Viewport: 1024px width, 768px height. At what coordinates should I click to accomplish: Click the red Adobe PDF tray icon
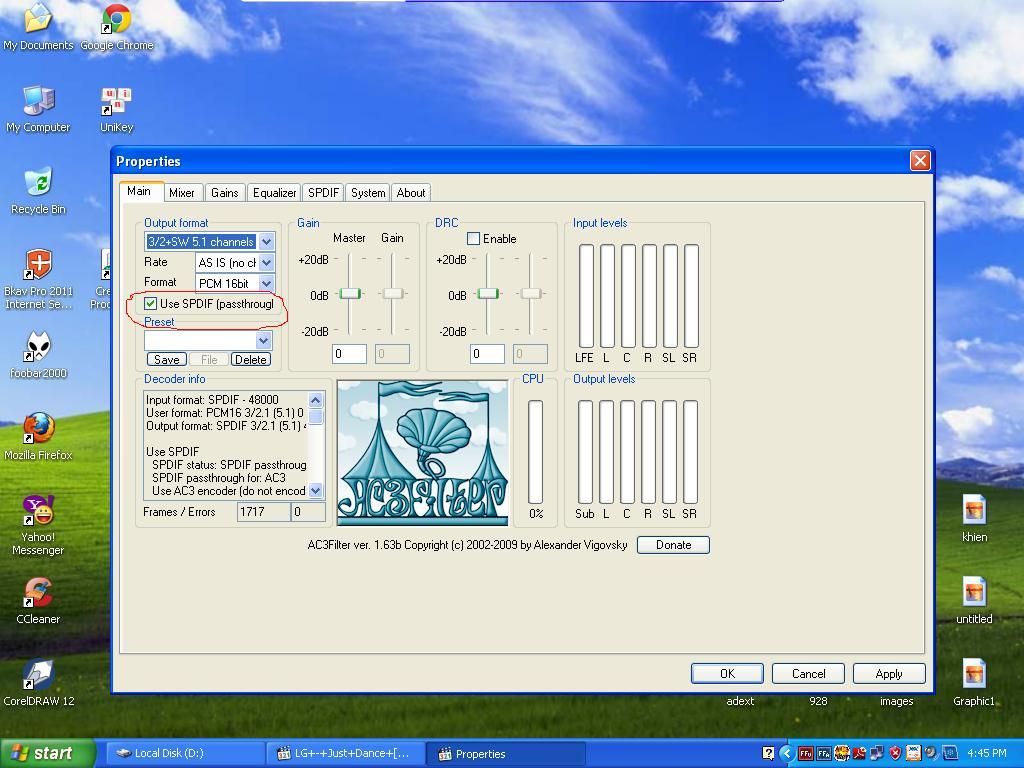click(x=859, y=753)
